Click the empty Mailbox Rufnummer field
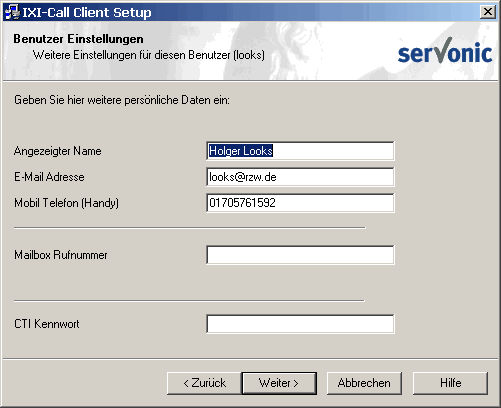 pos(300,255)
